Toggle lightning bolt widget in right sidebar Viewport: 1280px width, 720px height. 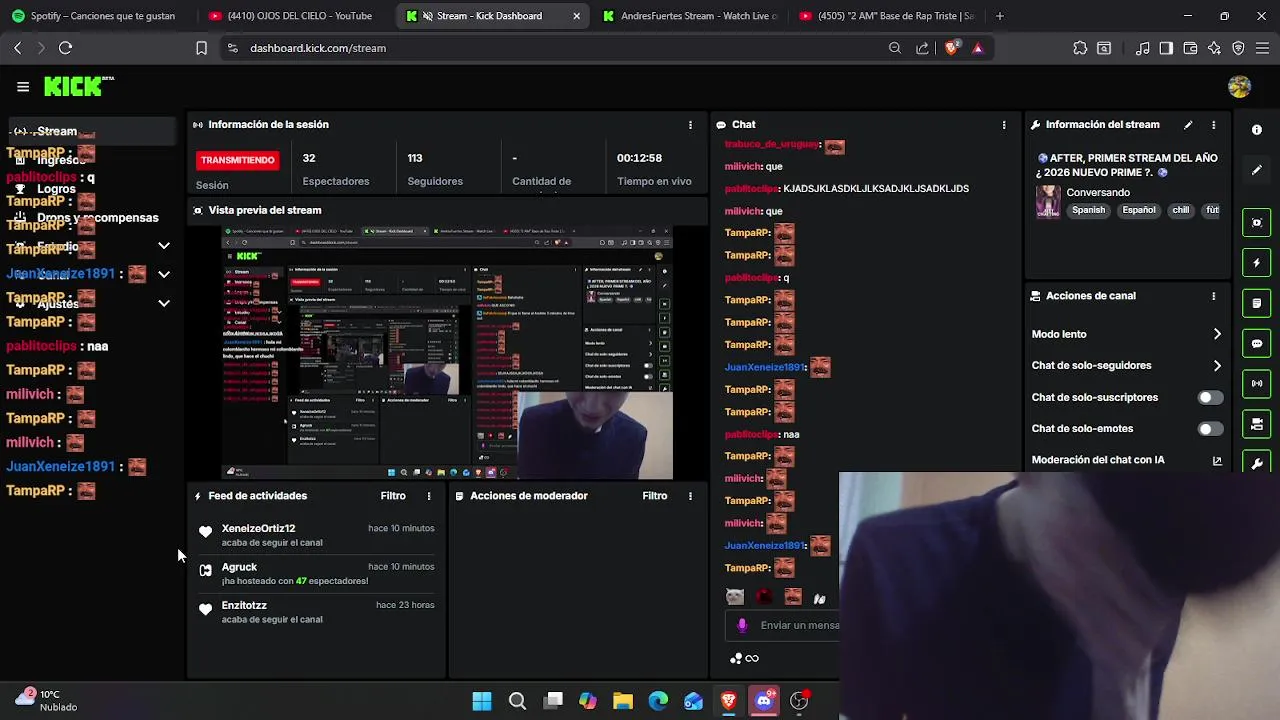[x=1257, y=263]
